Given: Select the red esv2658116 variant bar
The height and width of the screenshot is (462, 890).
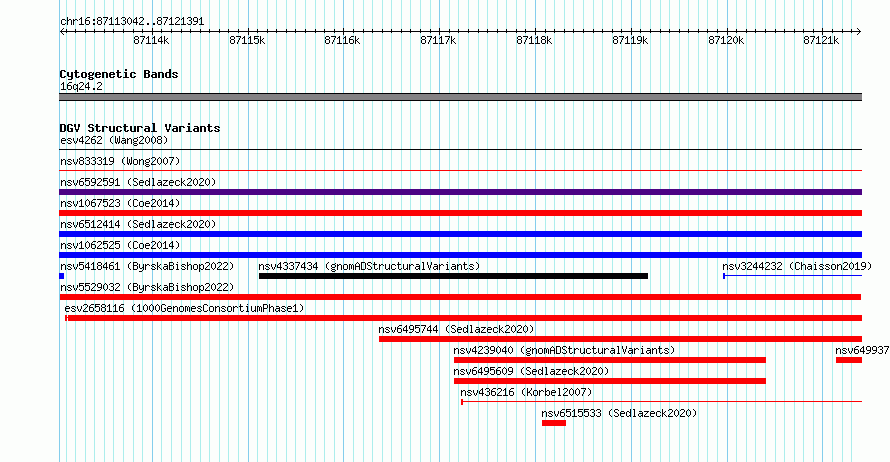Looking at the screenshot, I should [464, 318].
